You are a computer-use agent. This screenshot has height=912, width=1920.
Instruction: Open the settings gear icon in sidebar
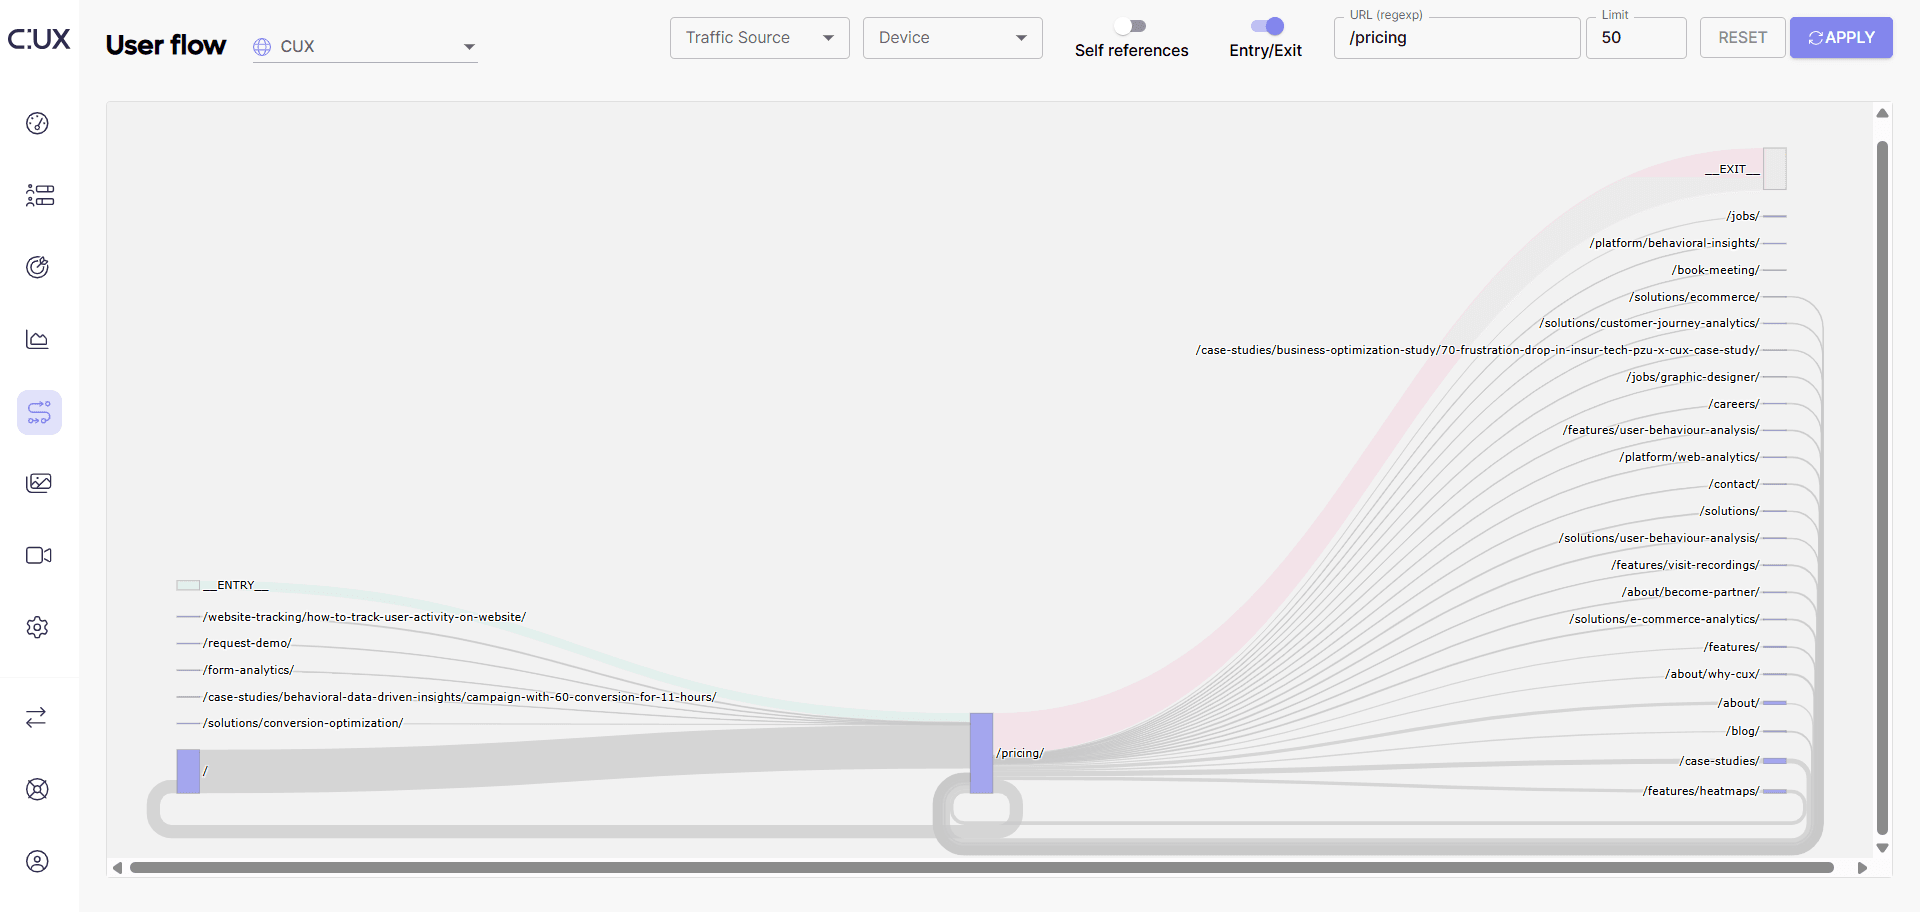point(37,627)
